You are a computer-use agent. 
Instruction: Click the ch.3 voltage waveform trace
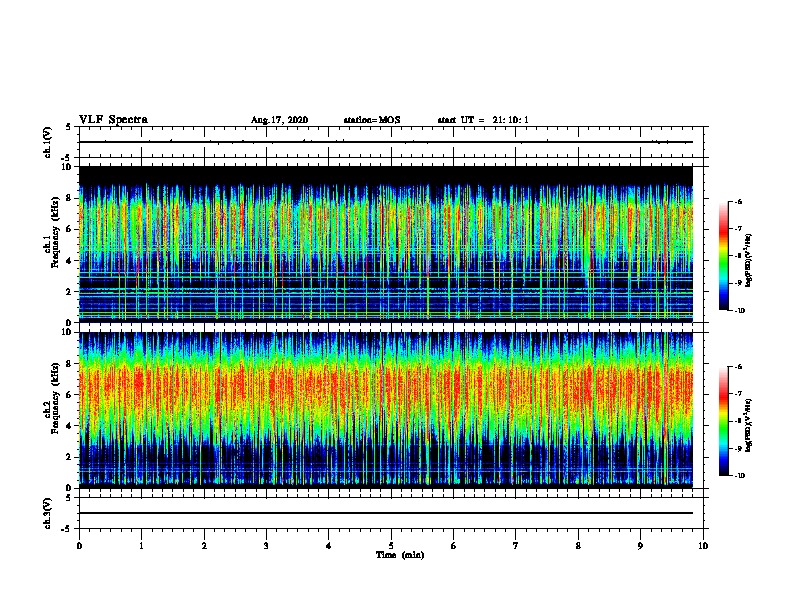[386, 513]
